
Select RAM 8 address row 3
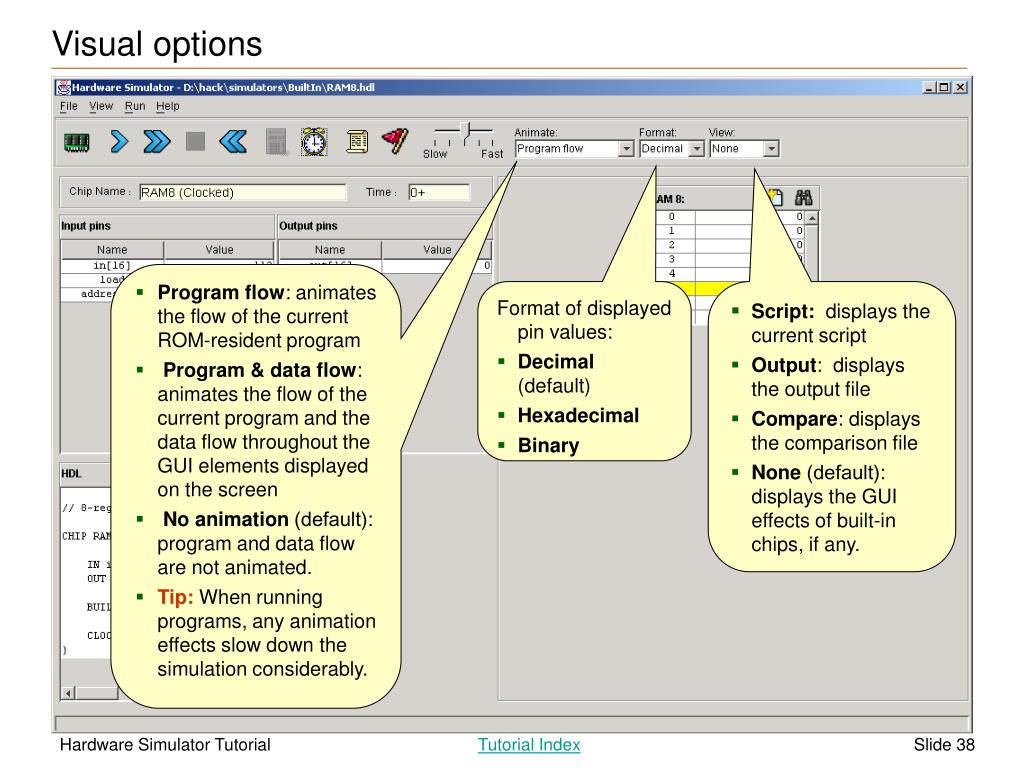730,260
